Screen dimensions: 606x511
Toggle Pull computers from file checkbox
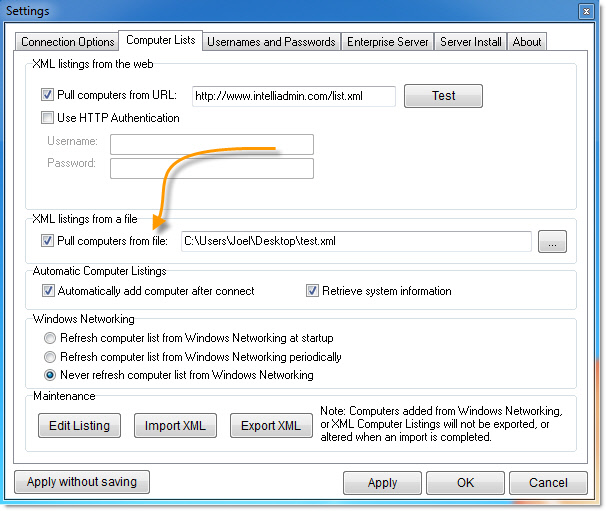click(x=47, y=241)
